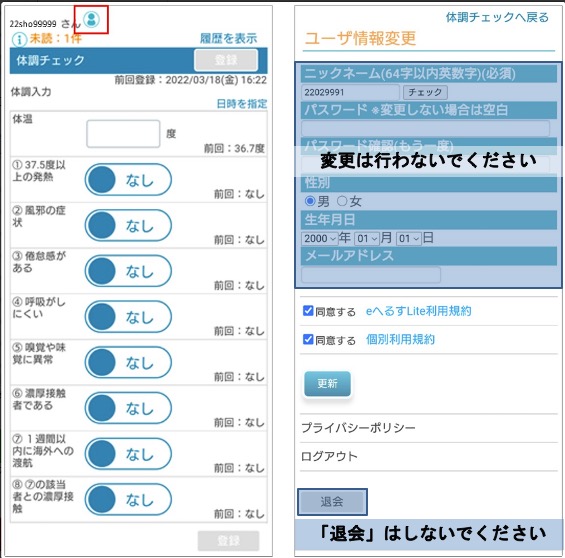The height and width of the screenshot is (558, 565).
Task: Open the 履歴を表示 link
Action: tap(228, 38)
